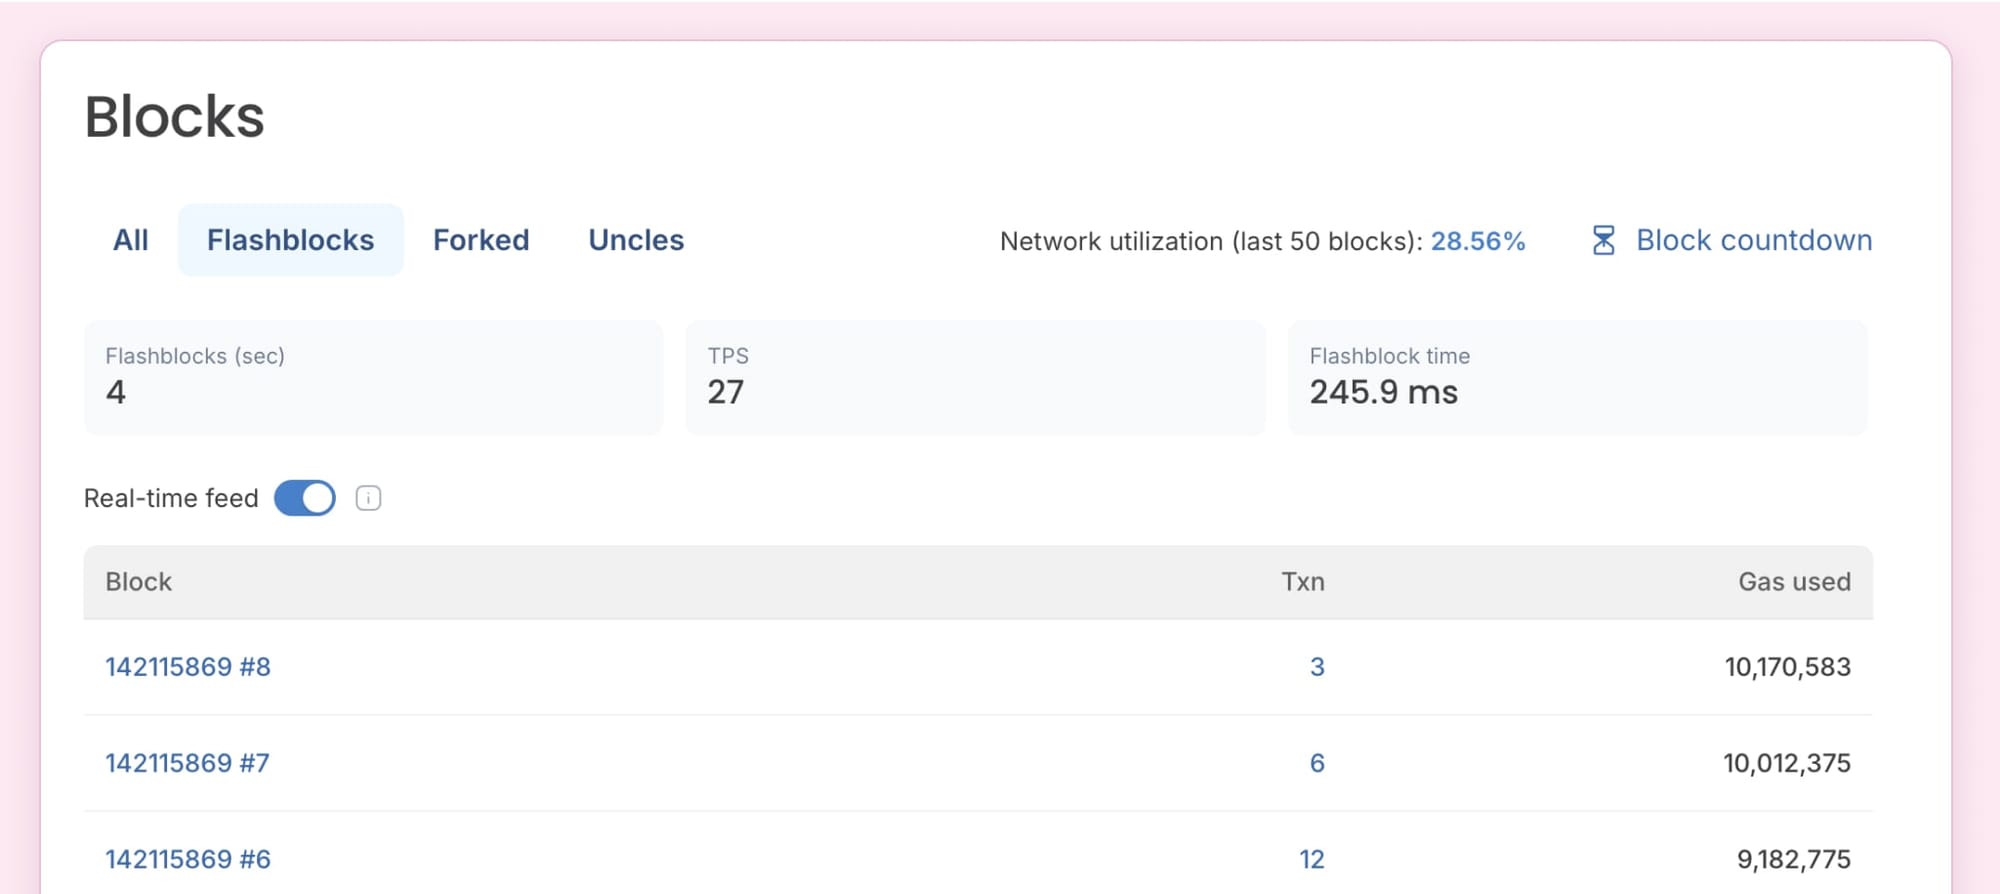
Task: Open block 142115869 #6
Action: click(x=188, y=859)
